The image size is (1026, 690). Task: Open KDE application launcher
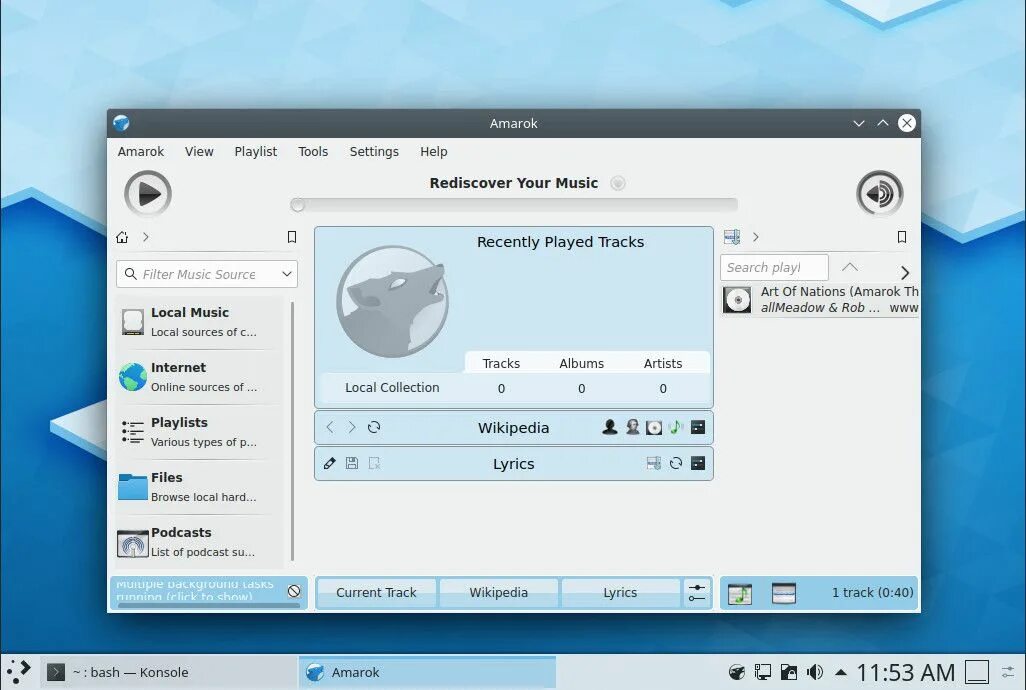click(x=18, y=672)
